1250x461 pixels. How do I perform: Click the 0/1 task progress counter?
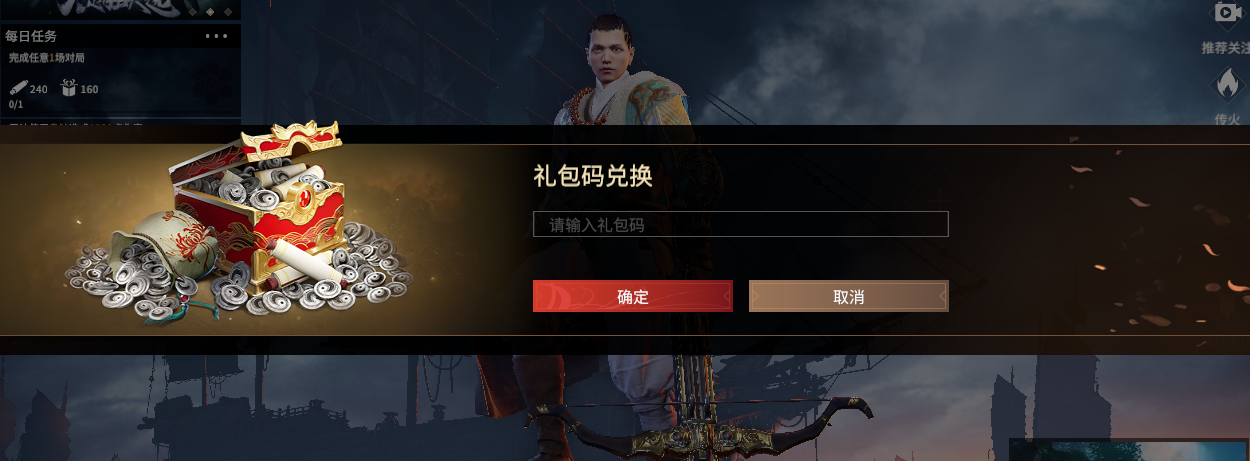pos(16,104)
